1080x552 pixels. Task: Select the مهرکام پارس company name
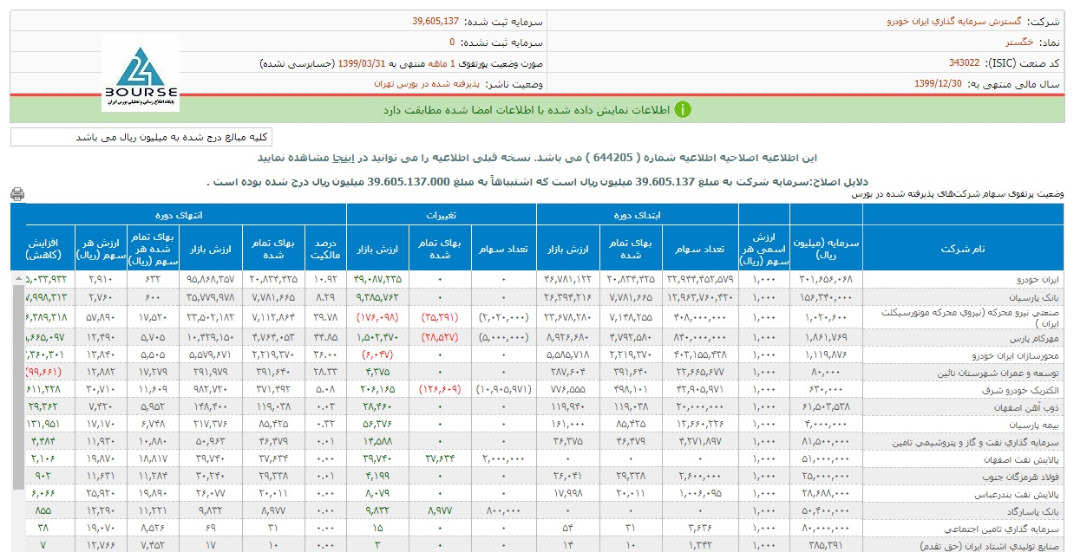pos(1035,338)
